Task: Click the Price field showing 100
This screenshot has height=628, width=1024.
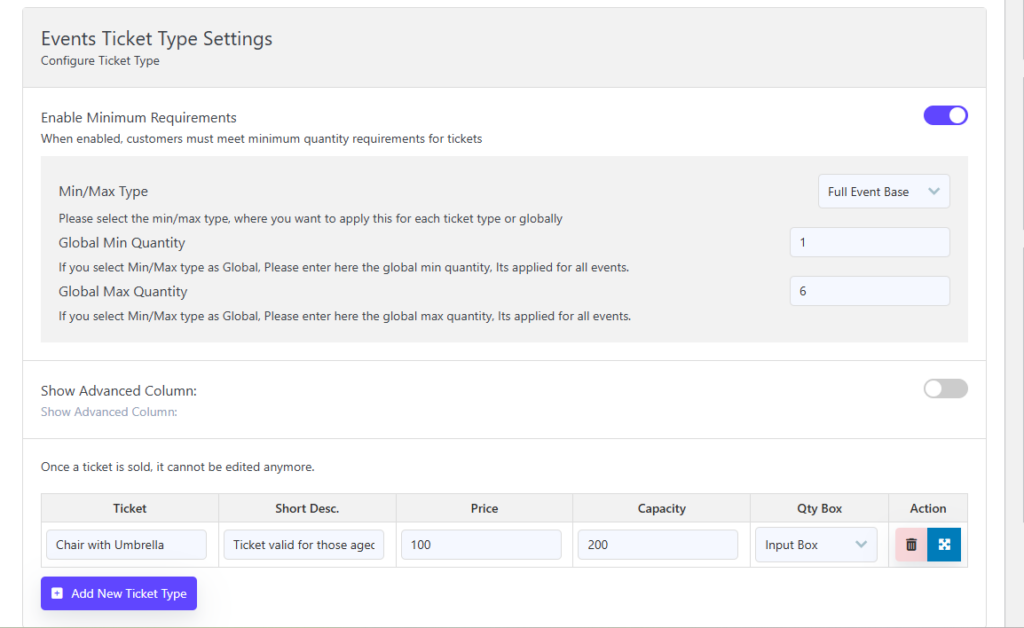Action: pyautogui.click(x=481, y=544)
